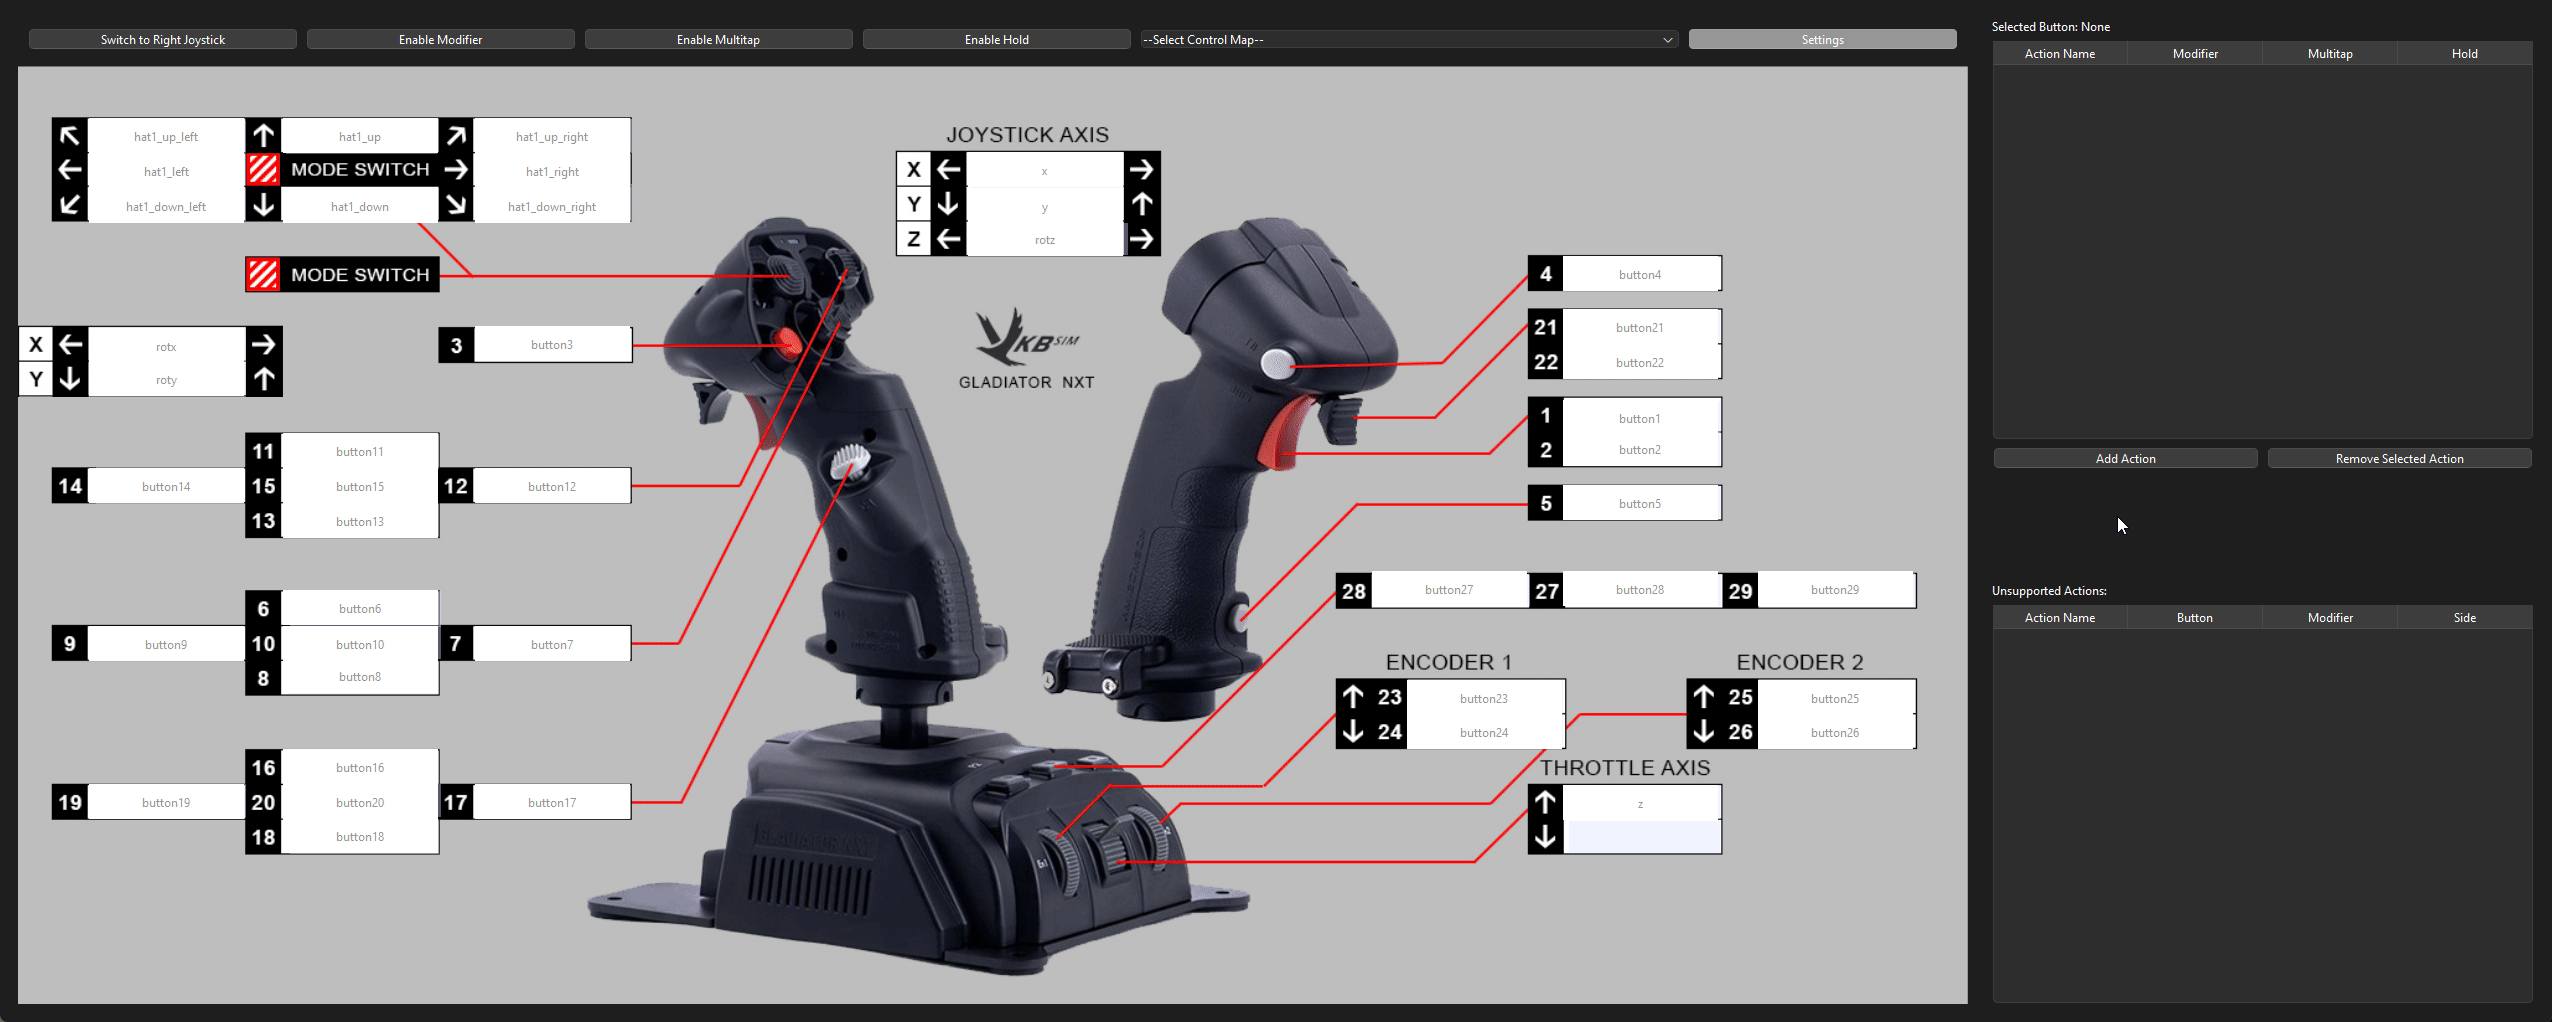This screenshot has height=1022, width=2552.
Task: Select the button12 binding field
Action: (552, 486)
